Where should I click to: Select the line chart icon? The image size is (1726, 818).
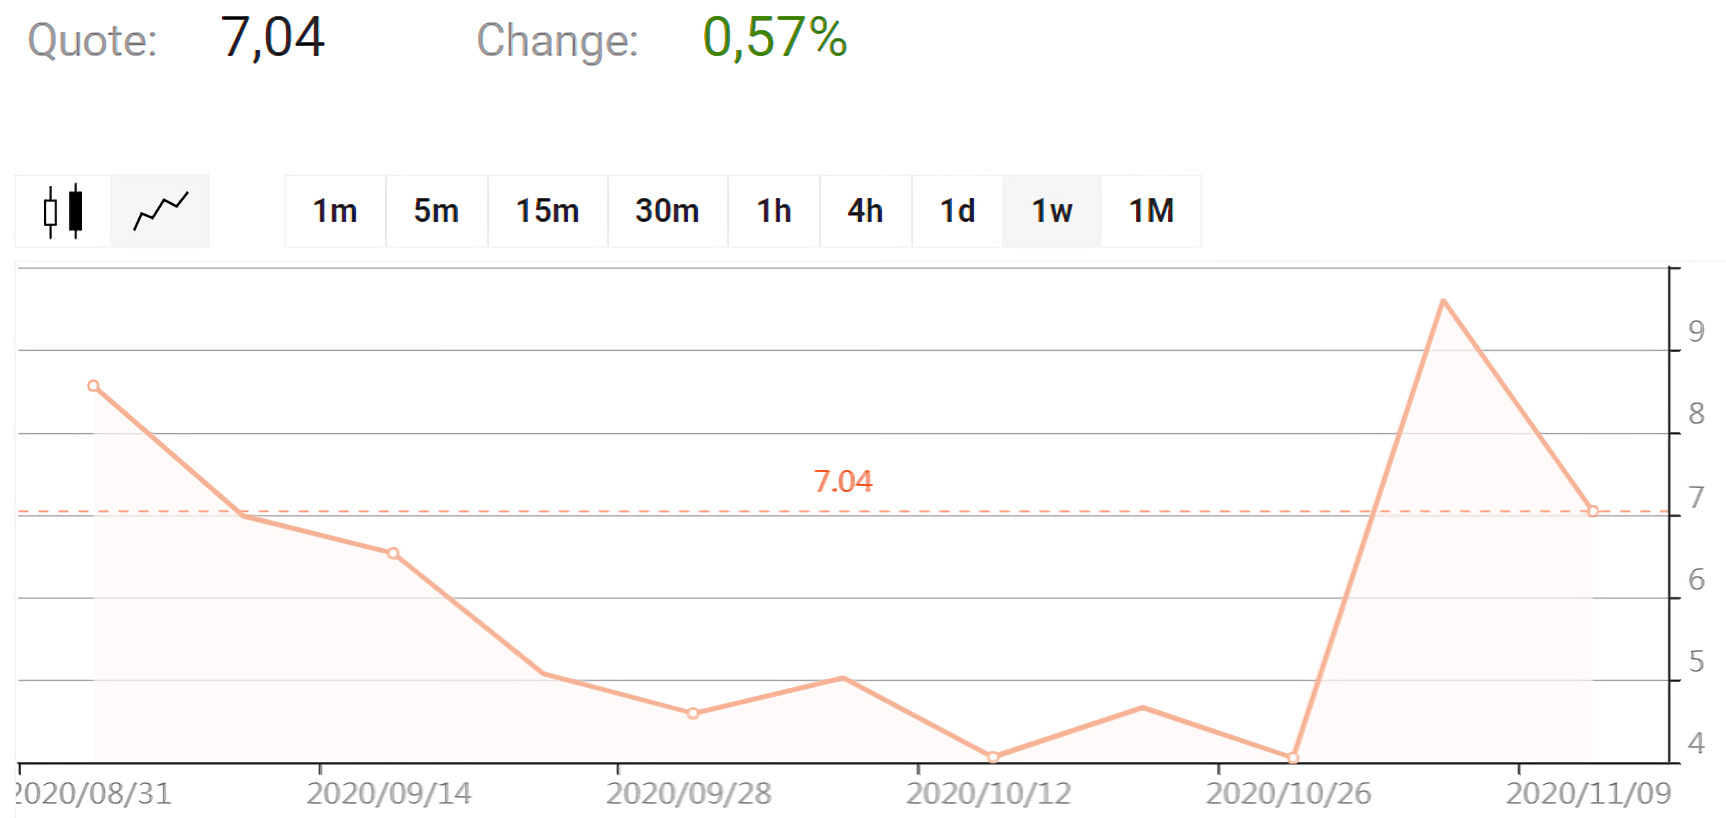coord(160,210)
